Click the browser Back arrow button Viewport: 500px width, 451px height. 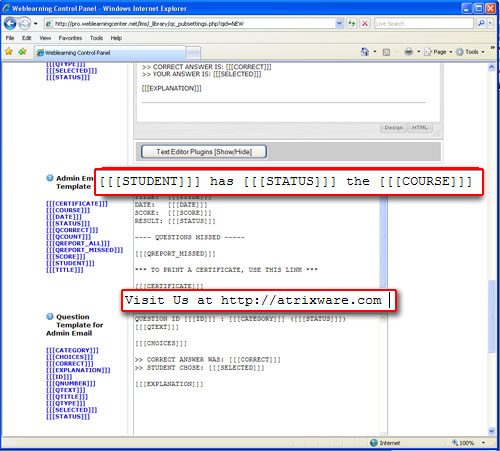10,24
